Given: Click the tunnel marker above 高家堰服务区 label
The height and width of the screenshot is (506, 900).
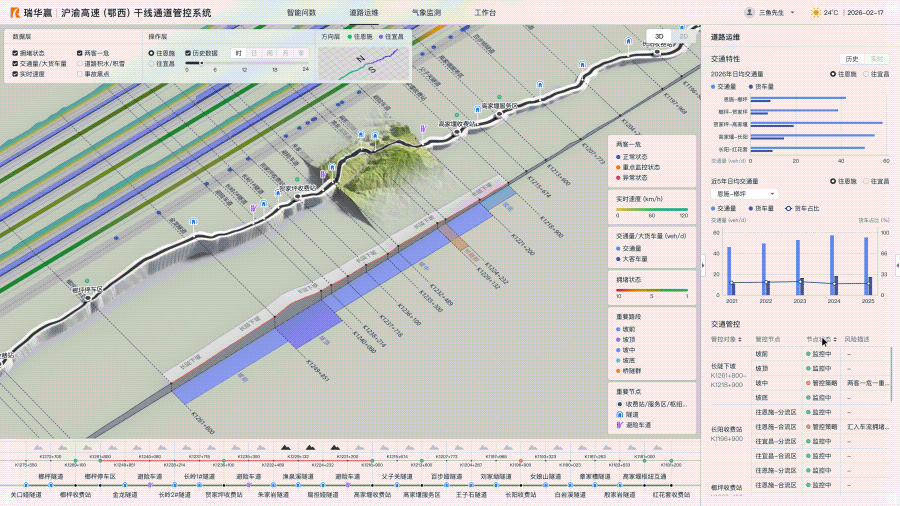Looking at the screenshot, I should (x=478, y=109).
